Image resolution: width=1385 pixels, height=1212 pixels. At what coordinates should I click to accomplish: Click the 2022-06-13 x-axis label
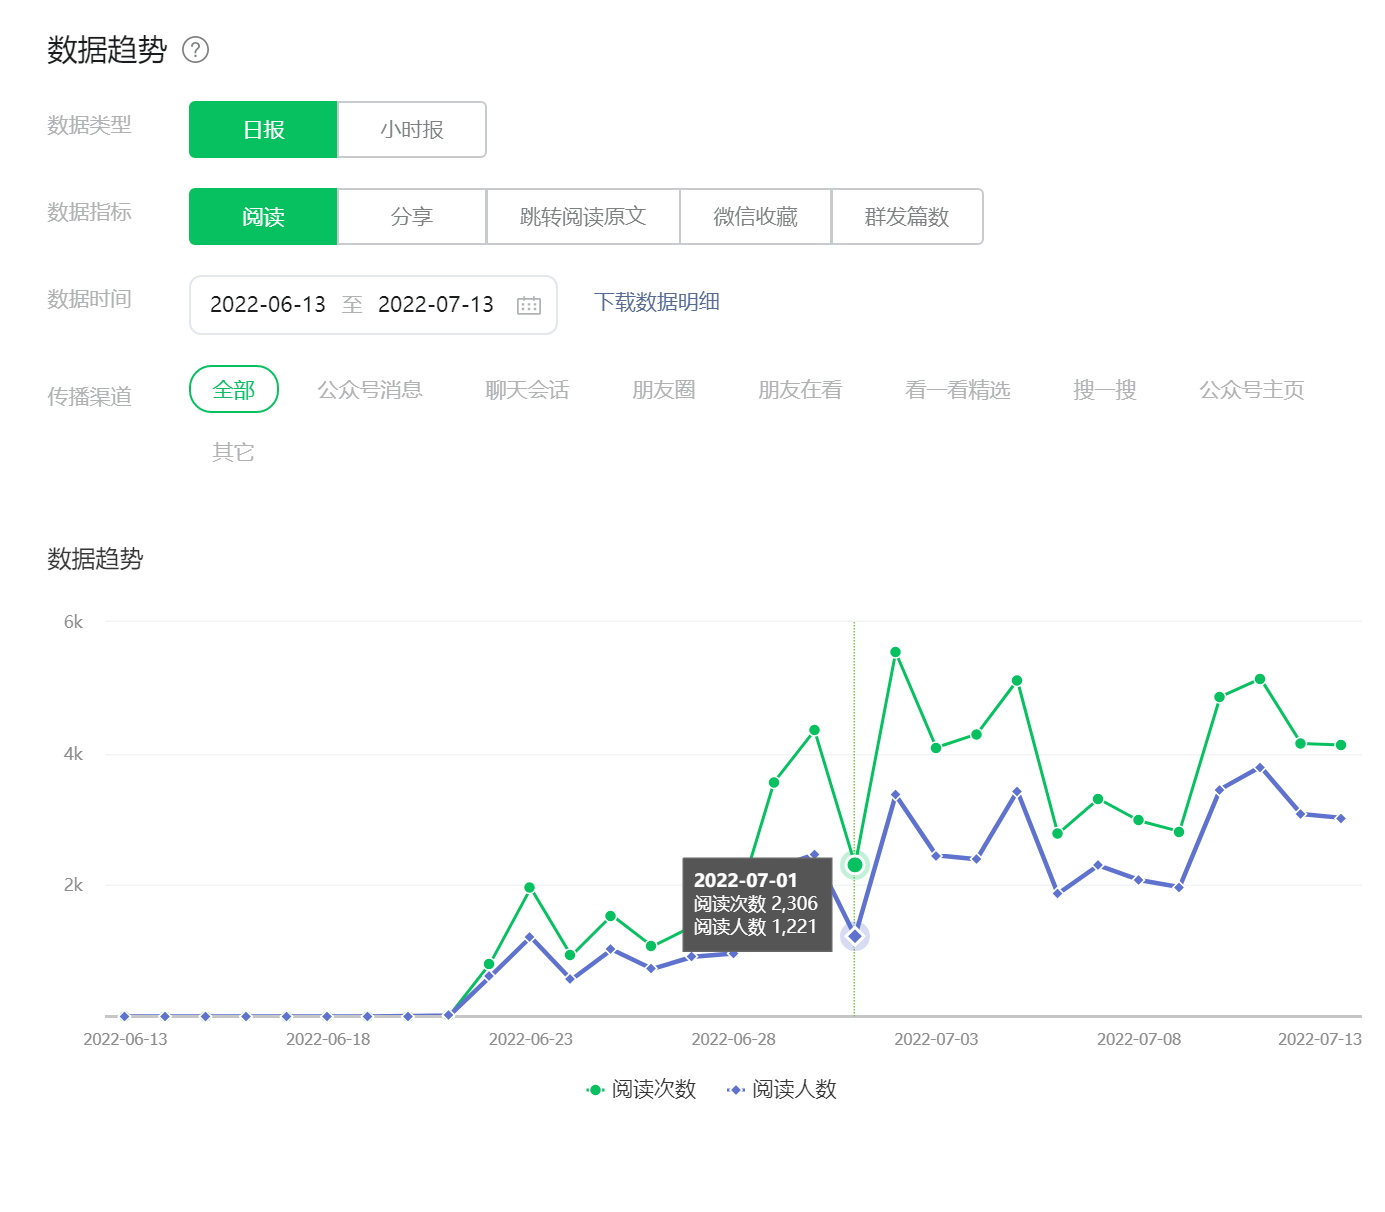point(125,1039)
